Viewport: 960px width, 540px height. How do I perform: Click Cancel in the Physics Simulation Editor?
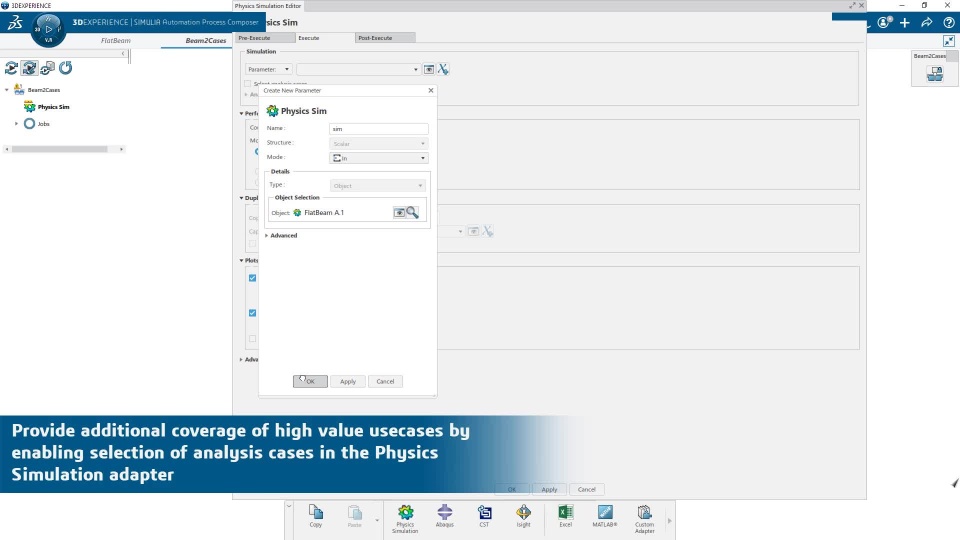tap(587, 489)
